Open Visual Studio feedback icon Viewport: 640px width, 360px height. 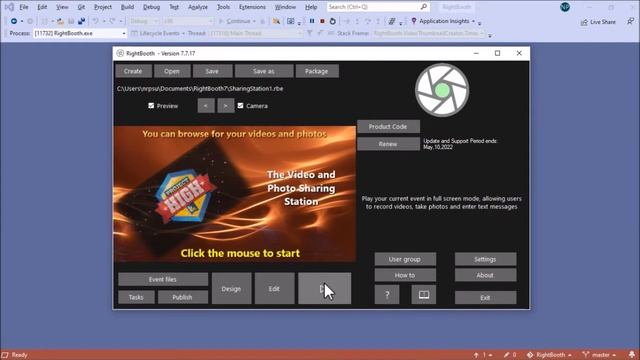pyautogui.click(x=631, y=22)
